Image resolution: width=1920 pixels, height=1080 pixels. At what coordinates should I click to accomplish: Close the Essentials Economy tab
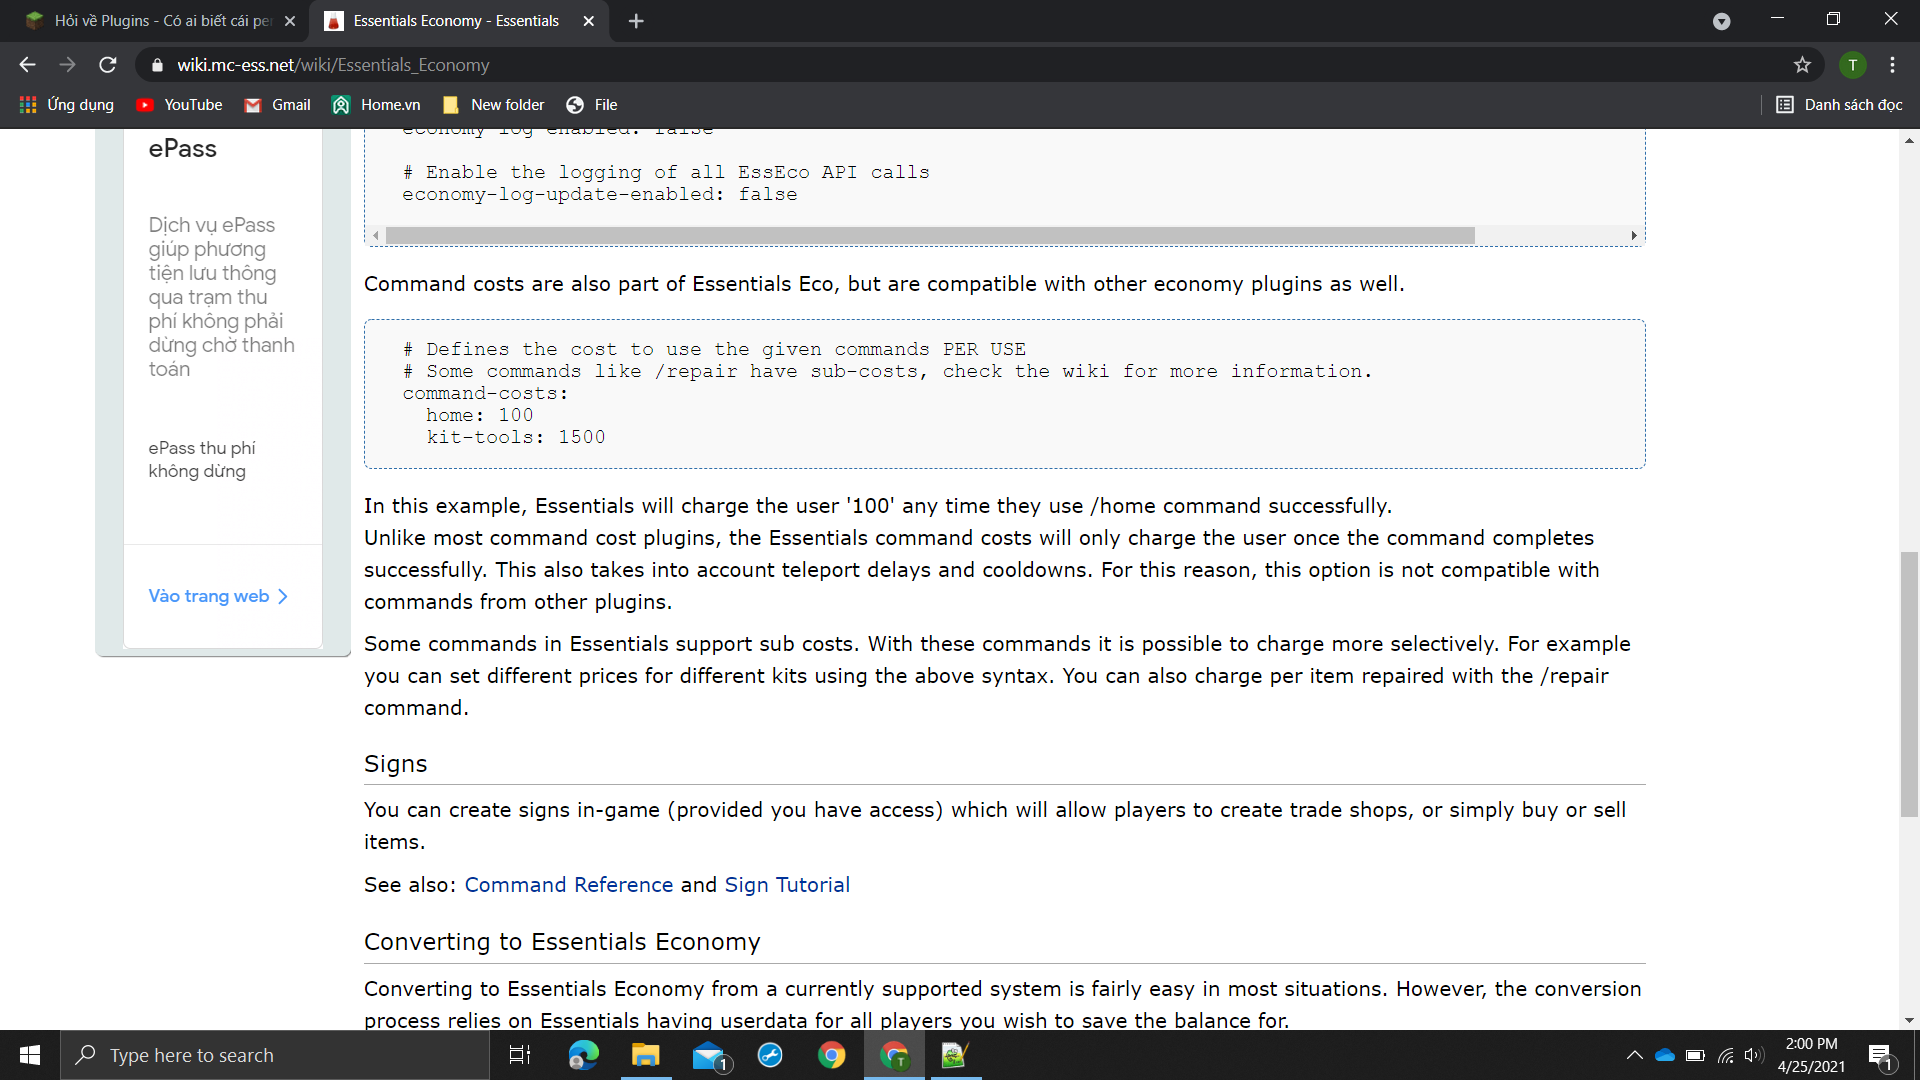589,21
